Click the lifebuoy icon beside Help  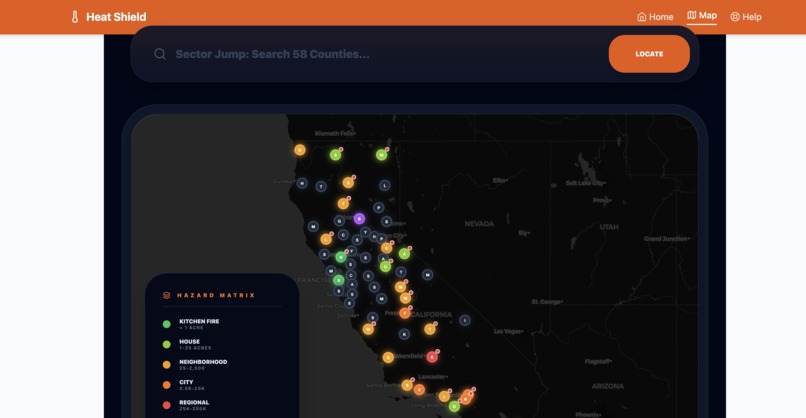point(735,17)
